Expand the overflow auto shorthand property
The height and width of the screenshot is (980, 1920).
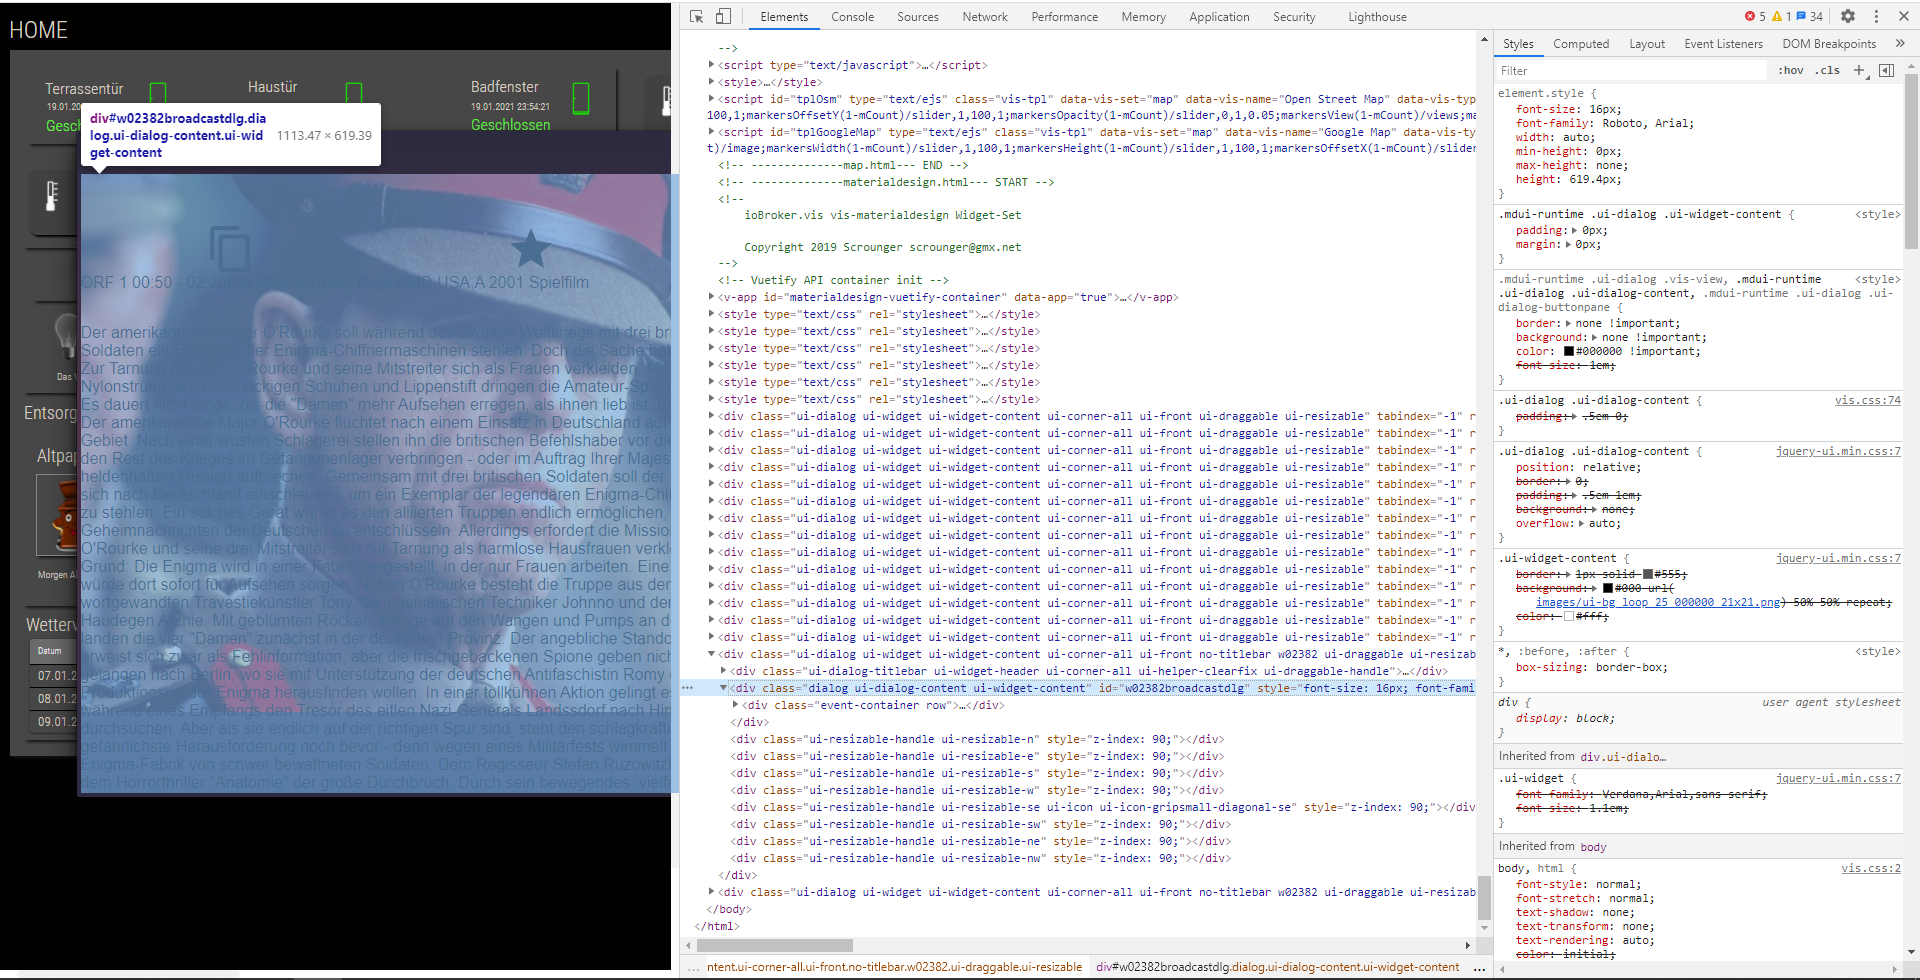tap(1582, 523)
